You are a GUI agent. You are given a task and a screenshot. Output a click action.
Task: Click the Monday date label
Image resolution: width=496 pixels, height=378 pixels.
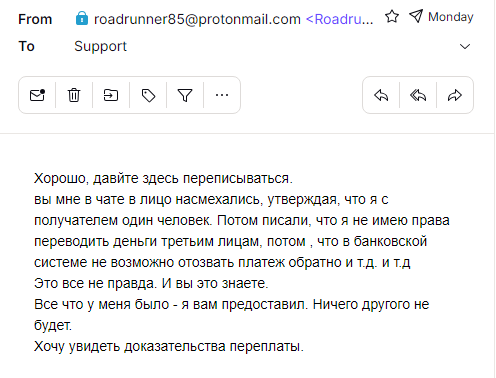tap(451, 17)
